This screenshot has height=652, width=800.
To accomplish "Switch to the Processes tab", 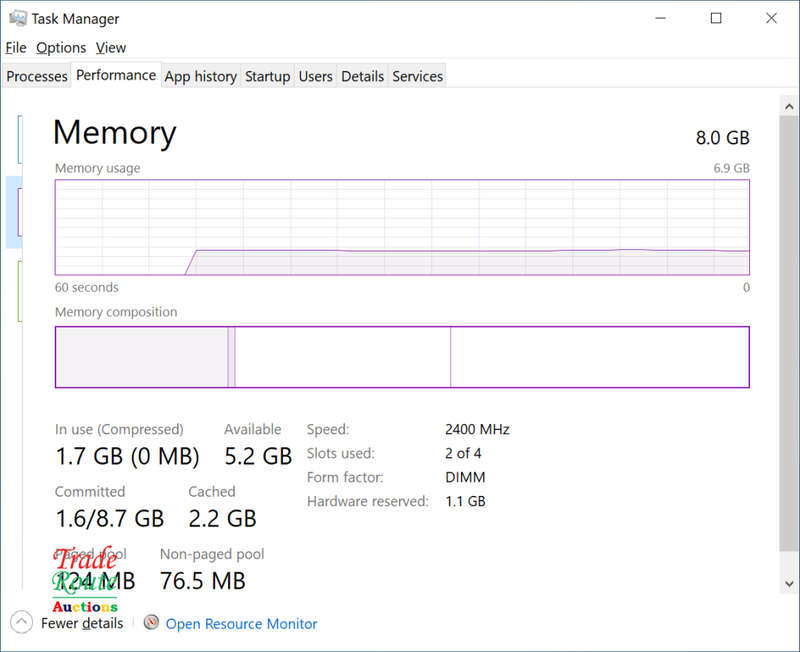I will (x=37, y=76).
